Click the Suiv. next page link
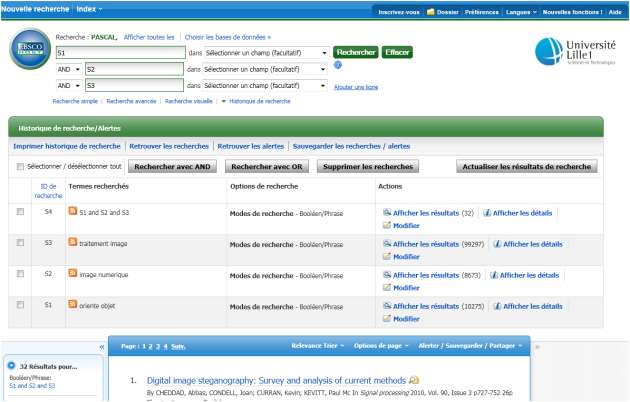The width and height of the screenshot is (630, 402). coord(178,346)
